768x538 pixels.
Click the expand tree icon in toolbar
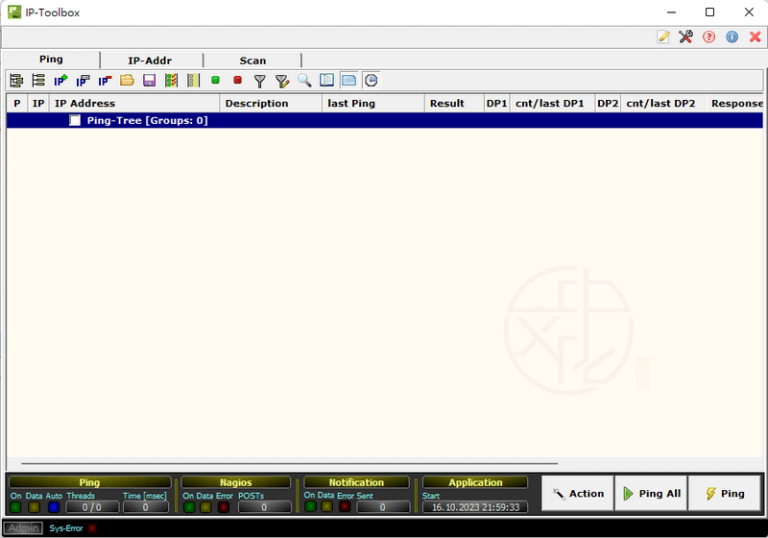tap(16, 80)
